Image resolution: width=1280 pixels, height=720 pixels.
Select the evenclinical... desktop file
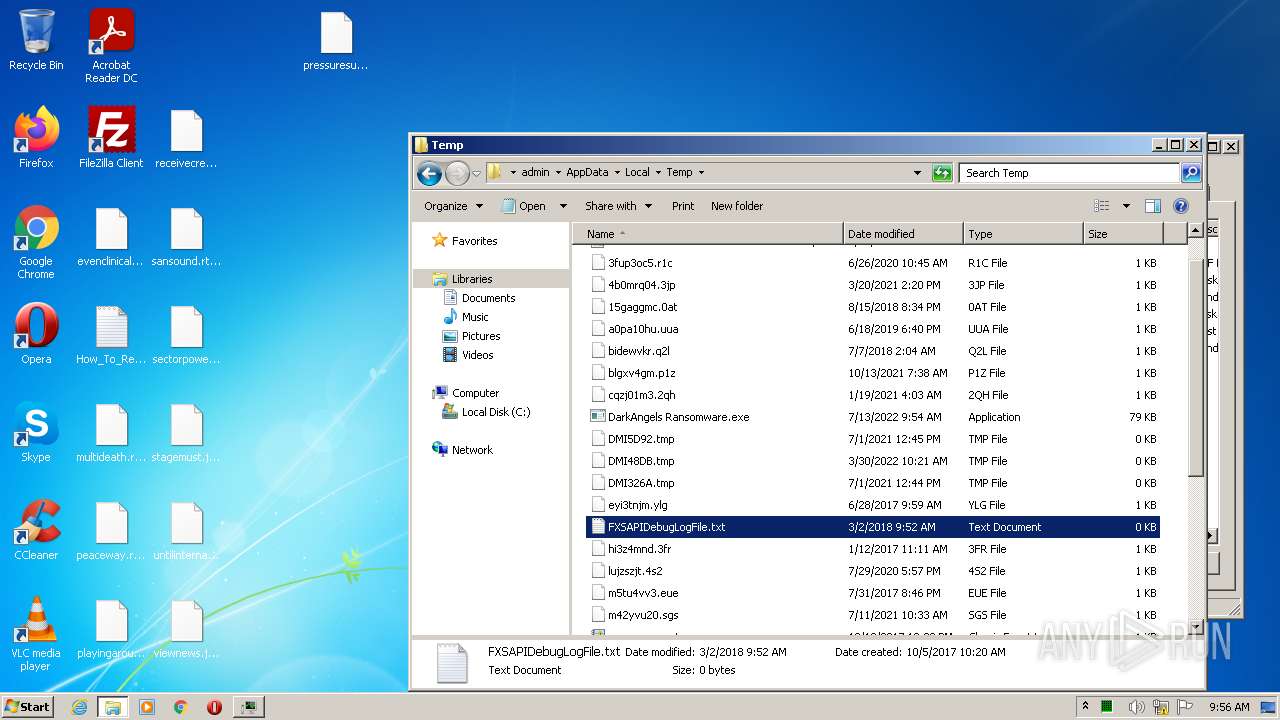click(x=111, y=236)
